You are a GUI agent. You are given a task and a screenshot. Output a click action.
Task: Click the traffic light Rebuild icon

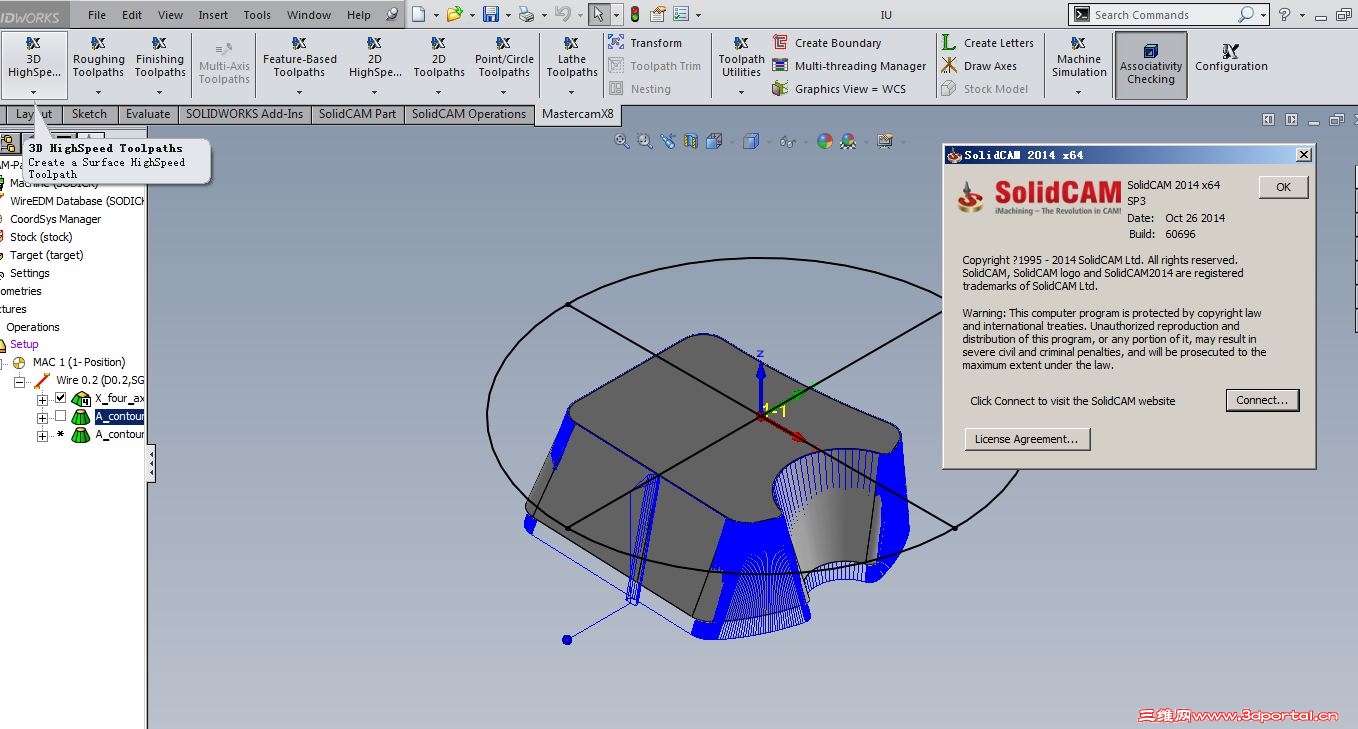coord(634,15)
